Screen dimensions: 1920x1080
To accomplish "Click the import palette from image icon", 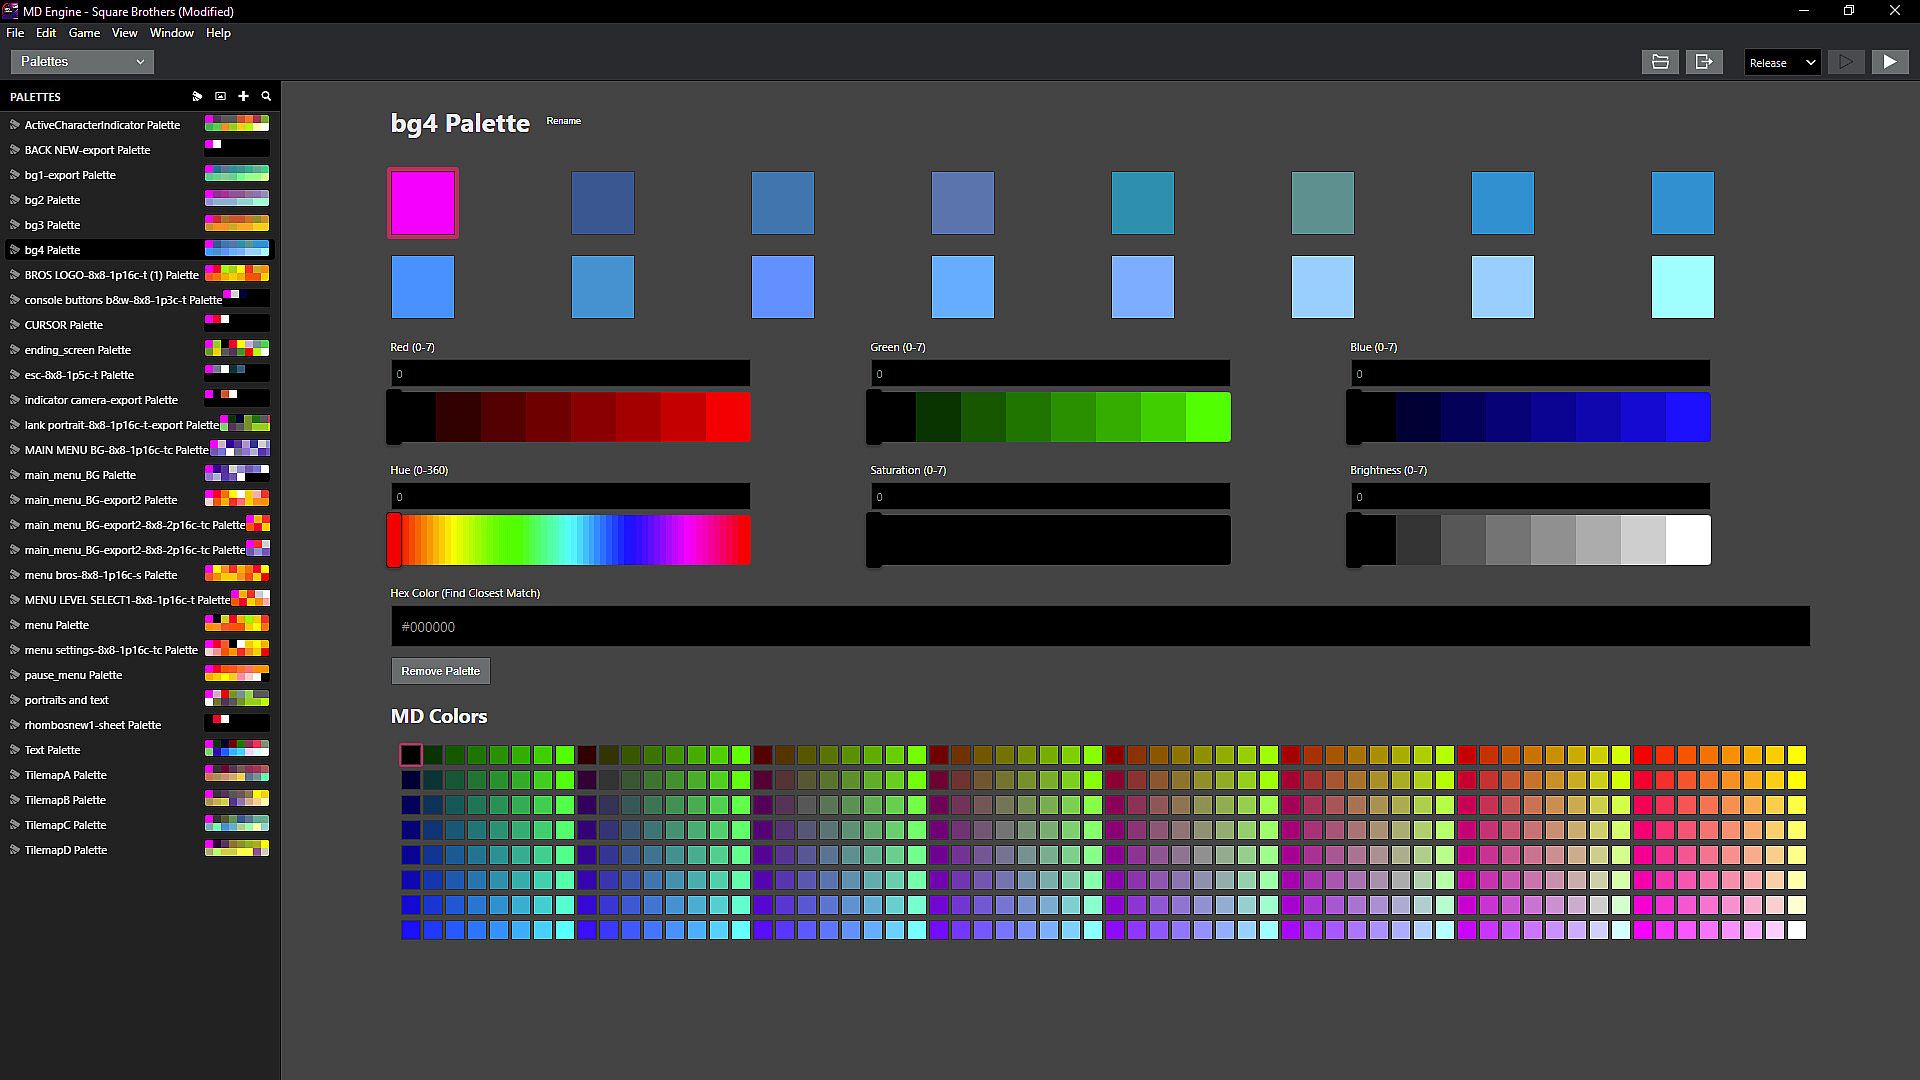I will 220,97.
